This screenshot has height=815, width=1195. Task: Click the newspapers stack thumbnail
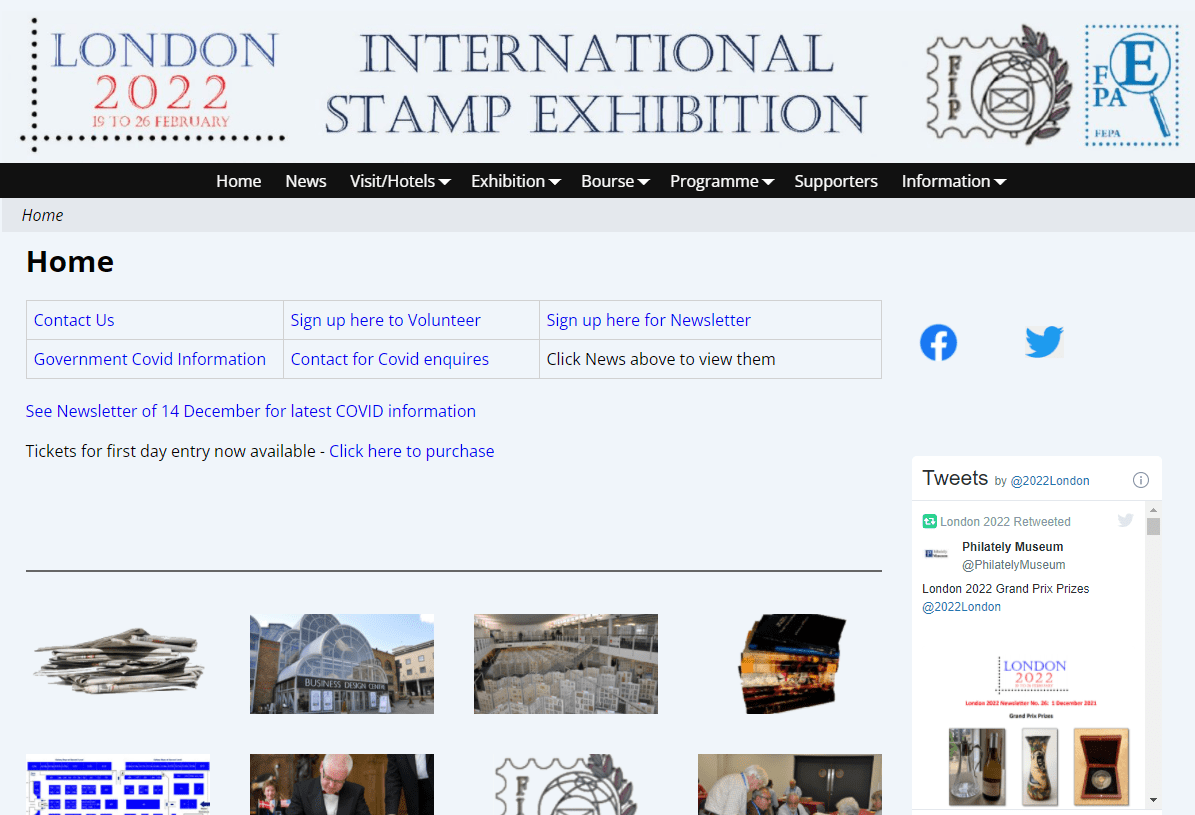coord(118,661)
